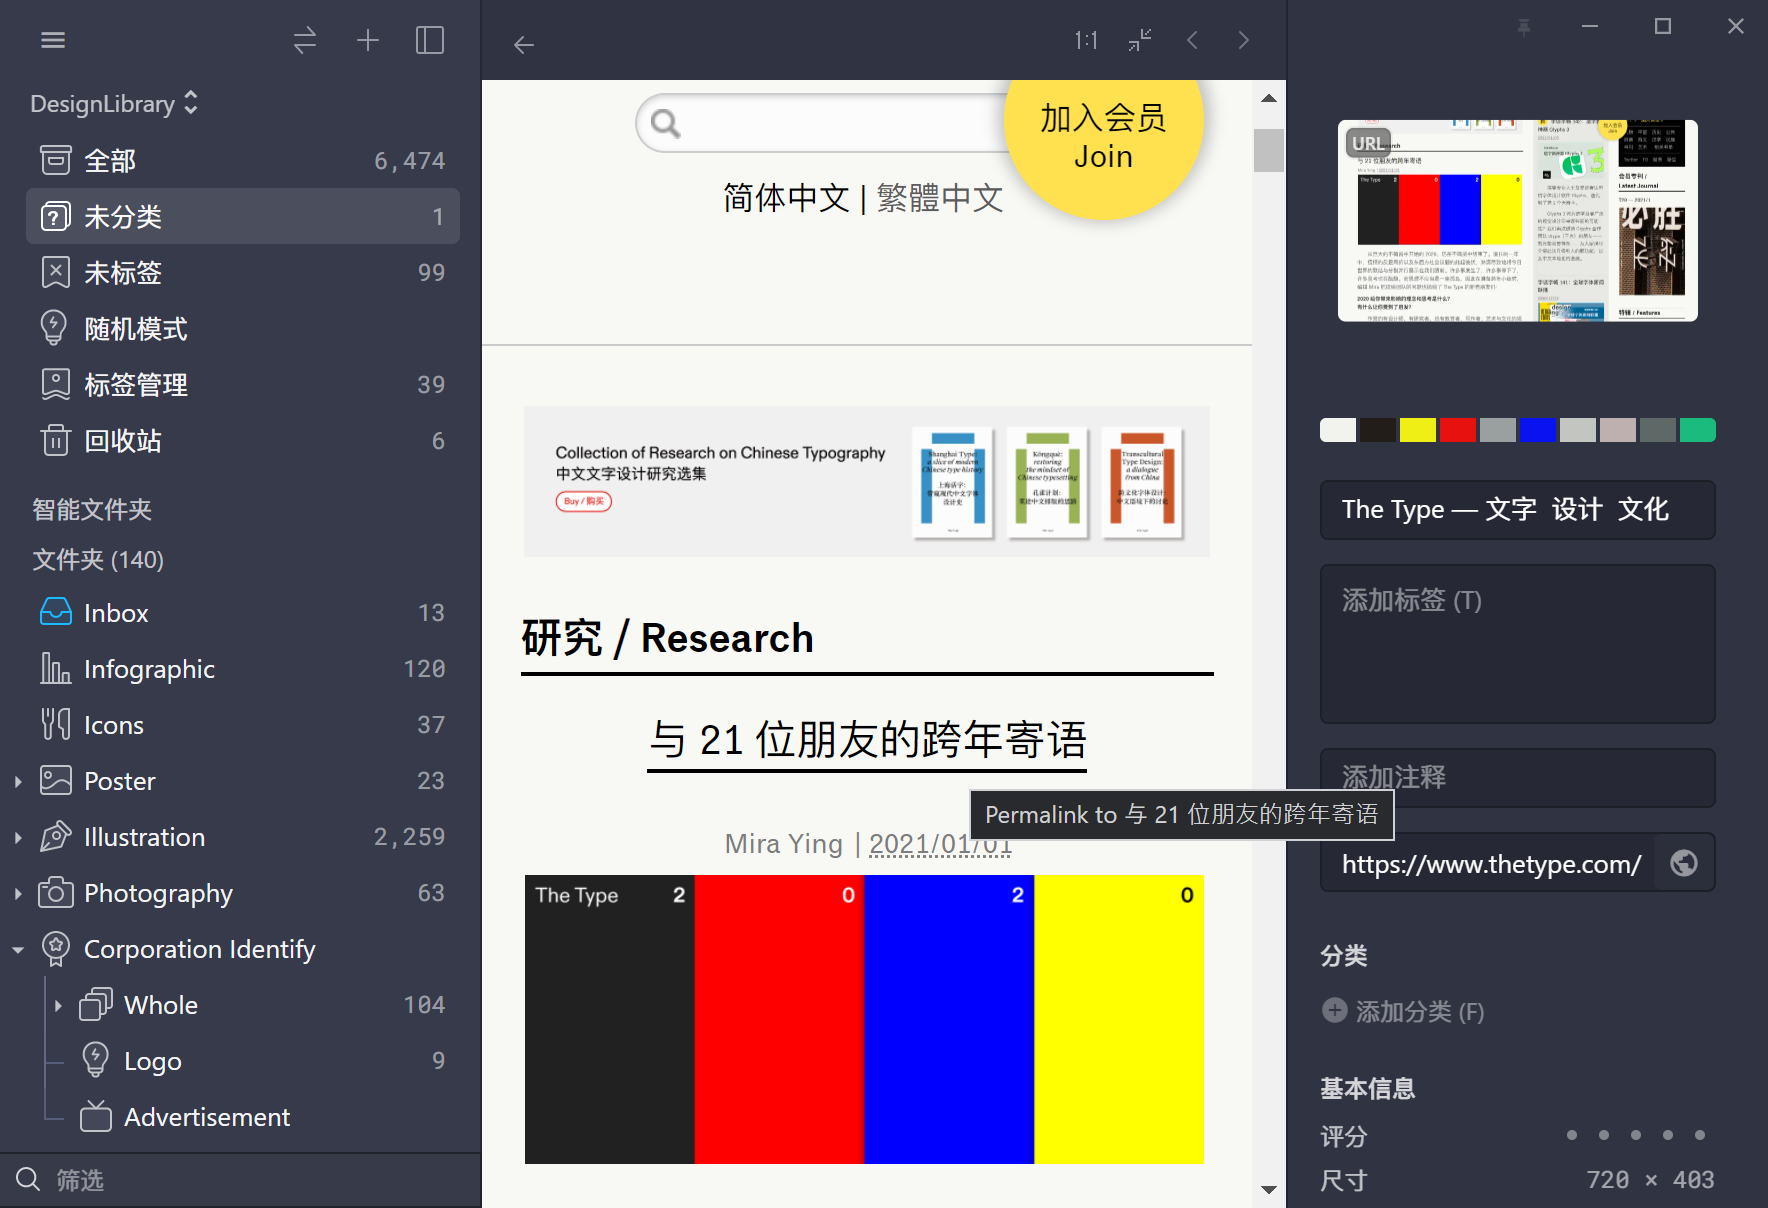
Task: Go back using the left arrow
Action: click(524, 45)
